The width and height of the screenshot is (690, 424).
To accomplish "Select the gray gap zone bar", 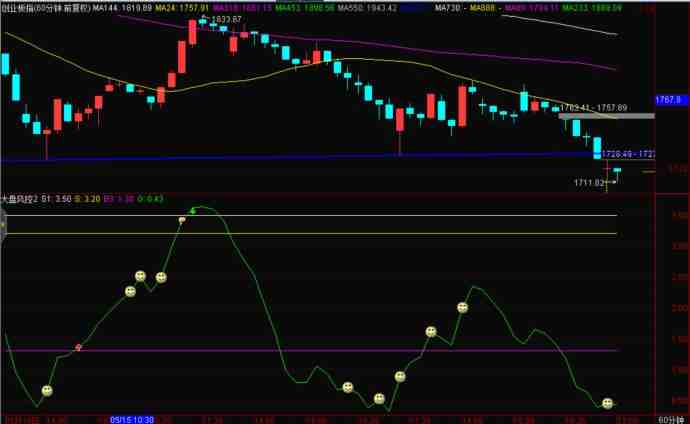I will coord(606,116).
